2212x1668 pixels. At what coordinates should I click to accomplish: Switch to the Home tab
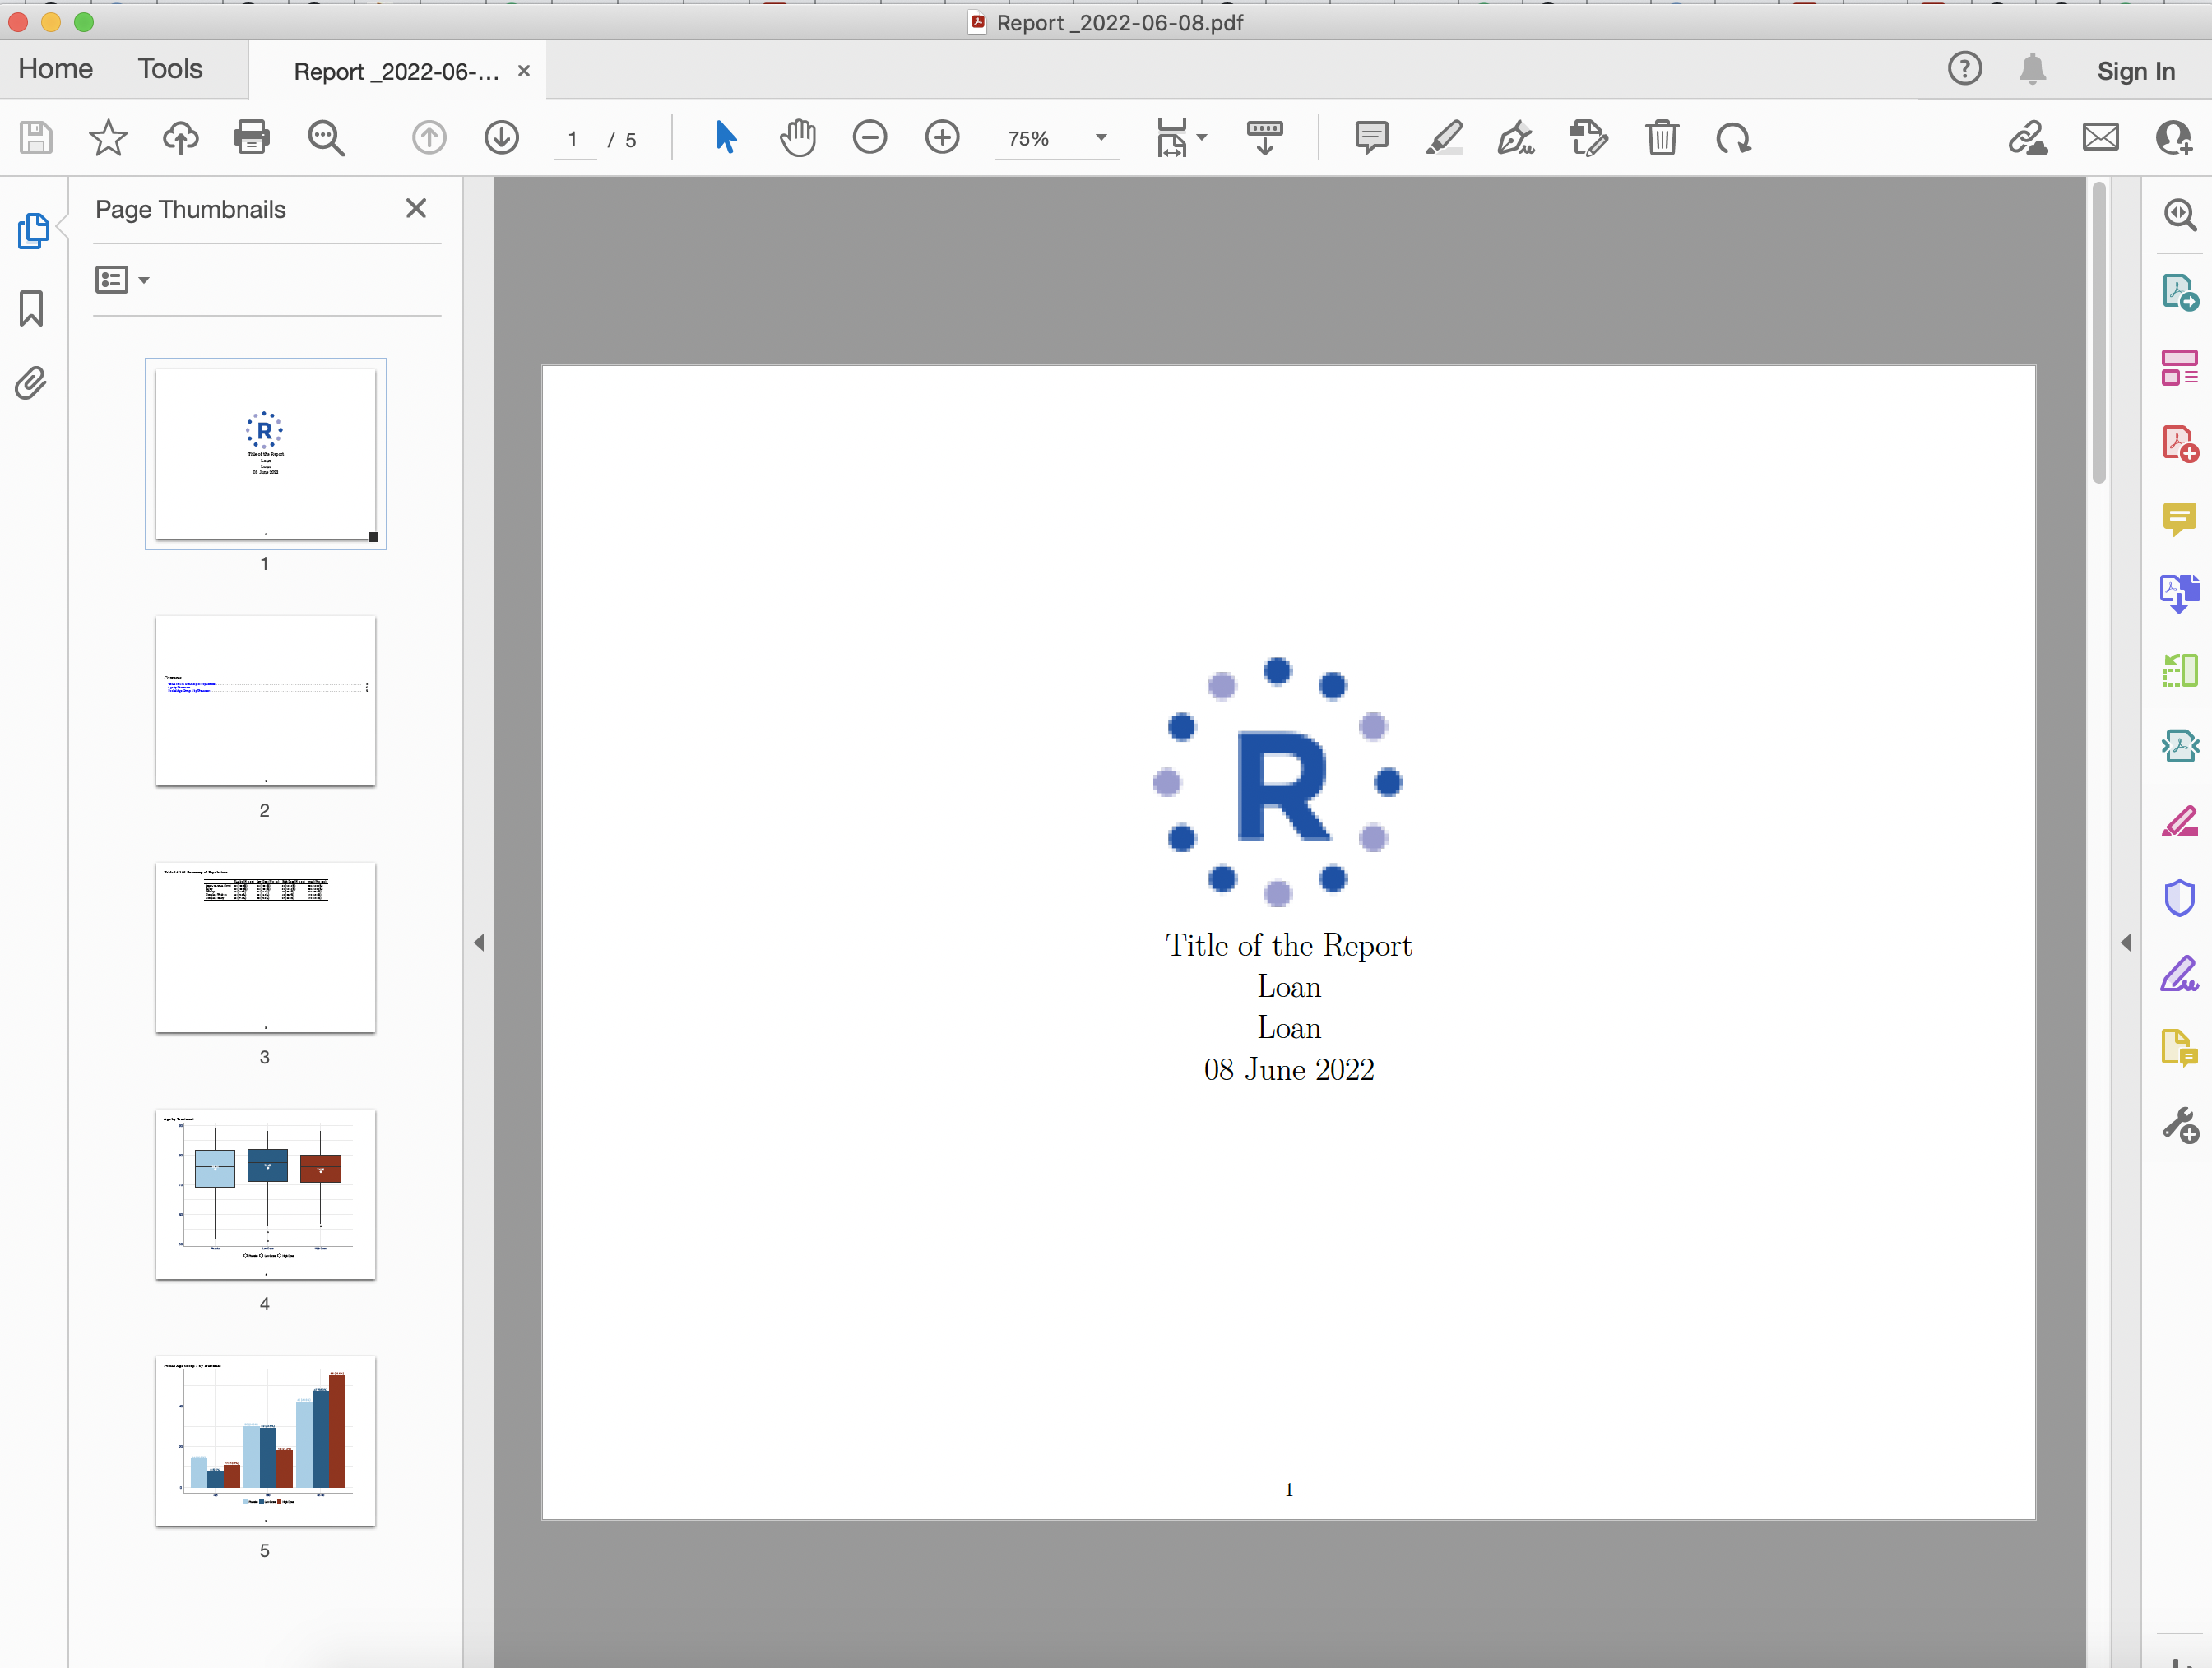pyautogui.click(x=55, y=69)
